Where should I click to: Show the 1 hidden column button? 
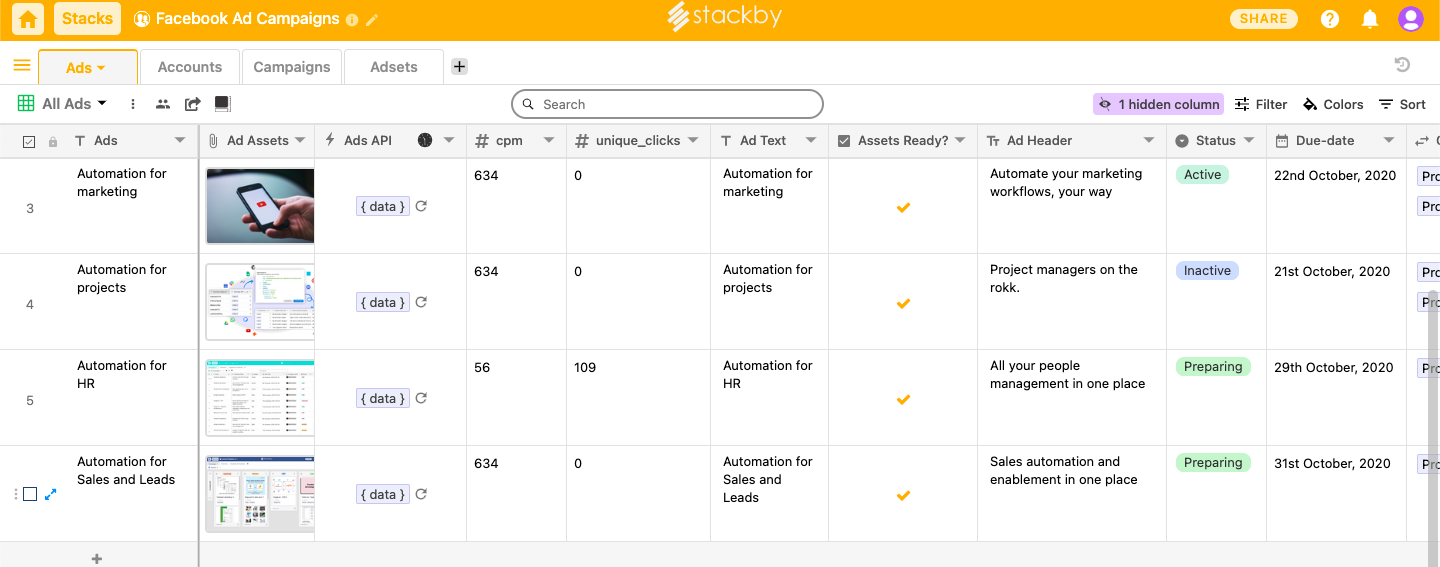1158,104
